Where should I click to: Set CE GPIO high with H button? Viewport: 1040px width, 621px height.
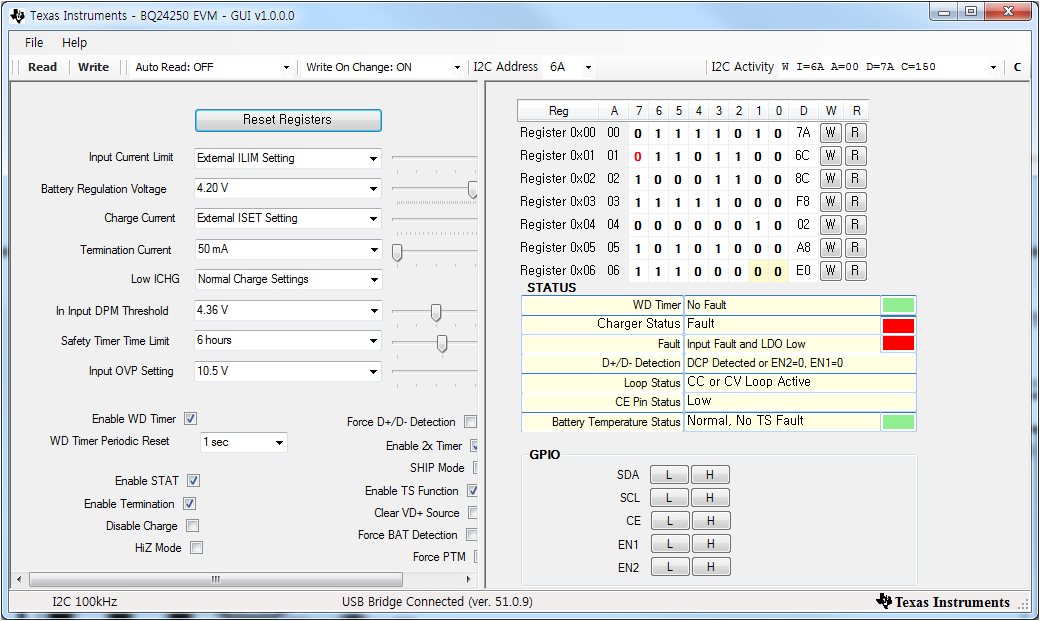click(x=710, y=521)
